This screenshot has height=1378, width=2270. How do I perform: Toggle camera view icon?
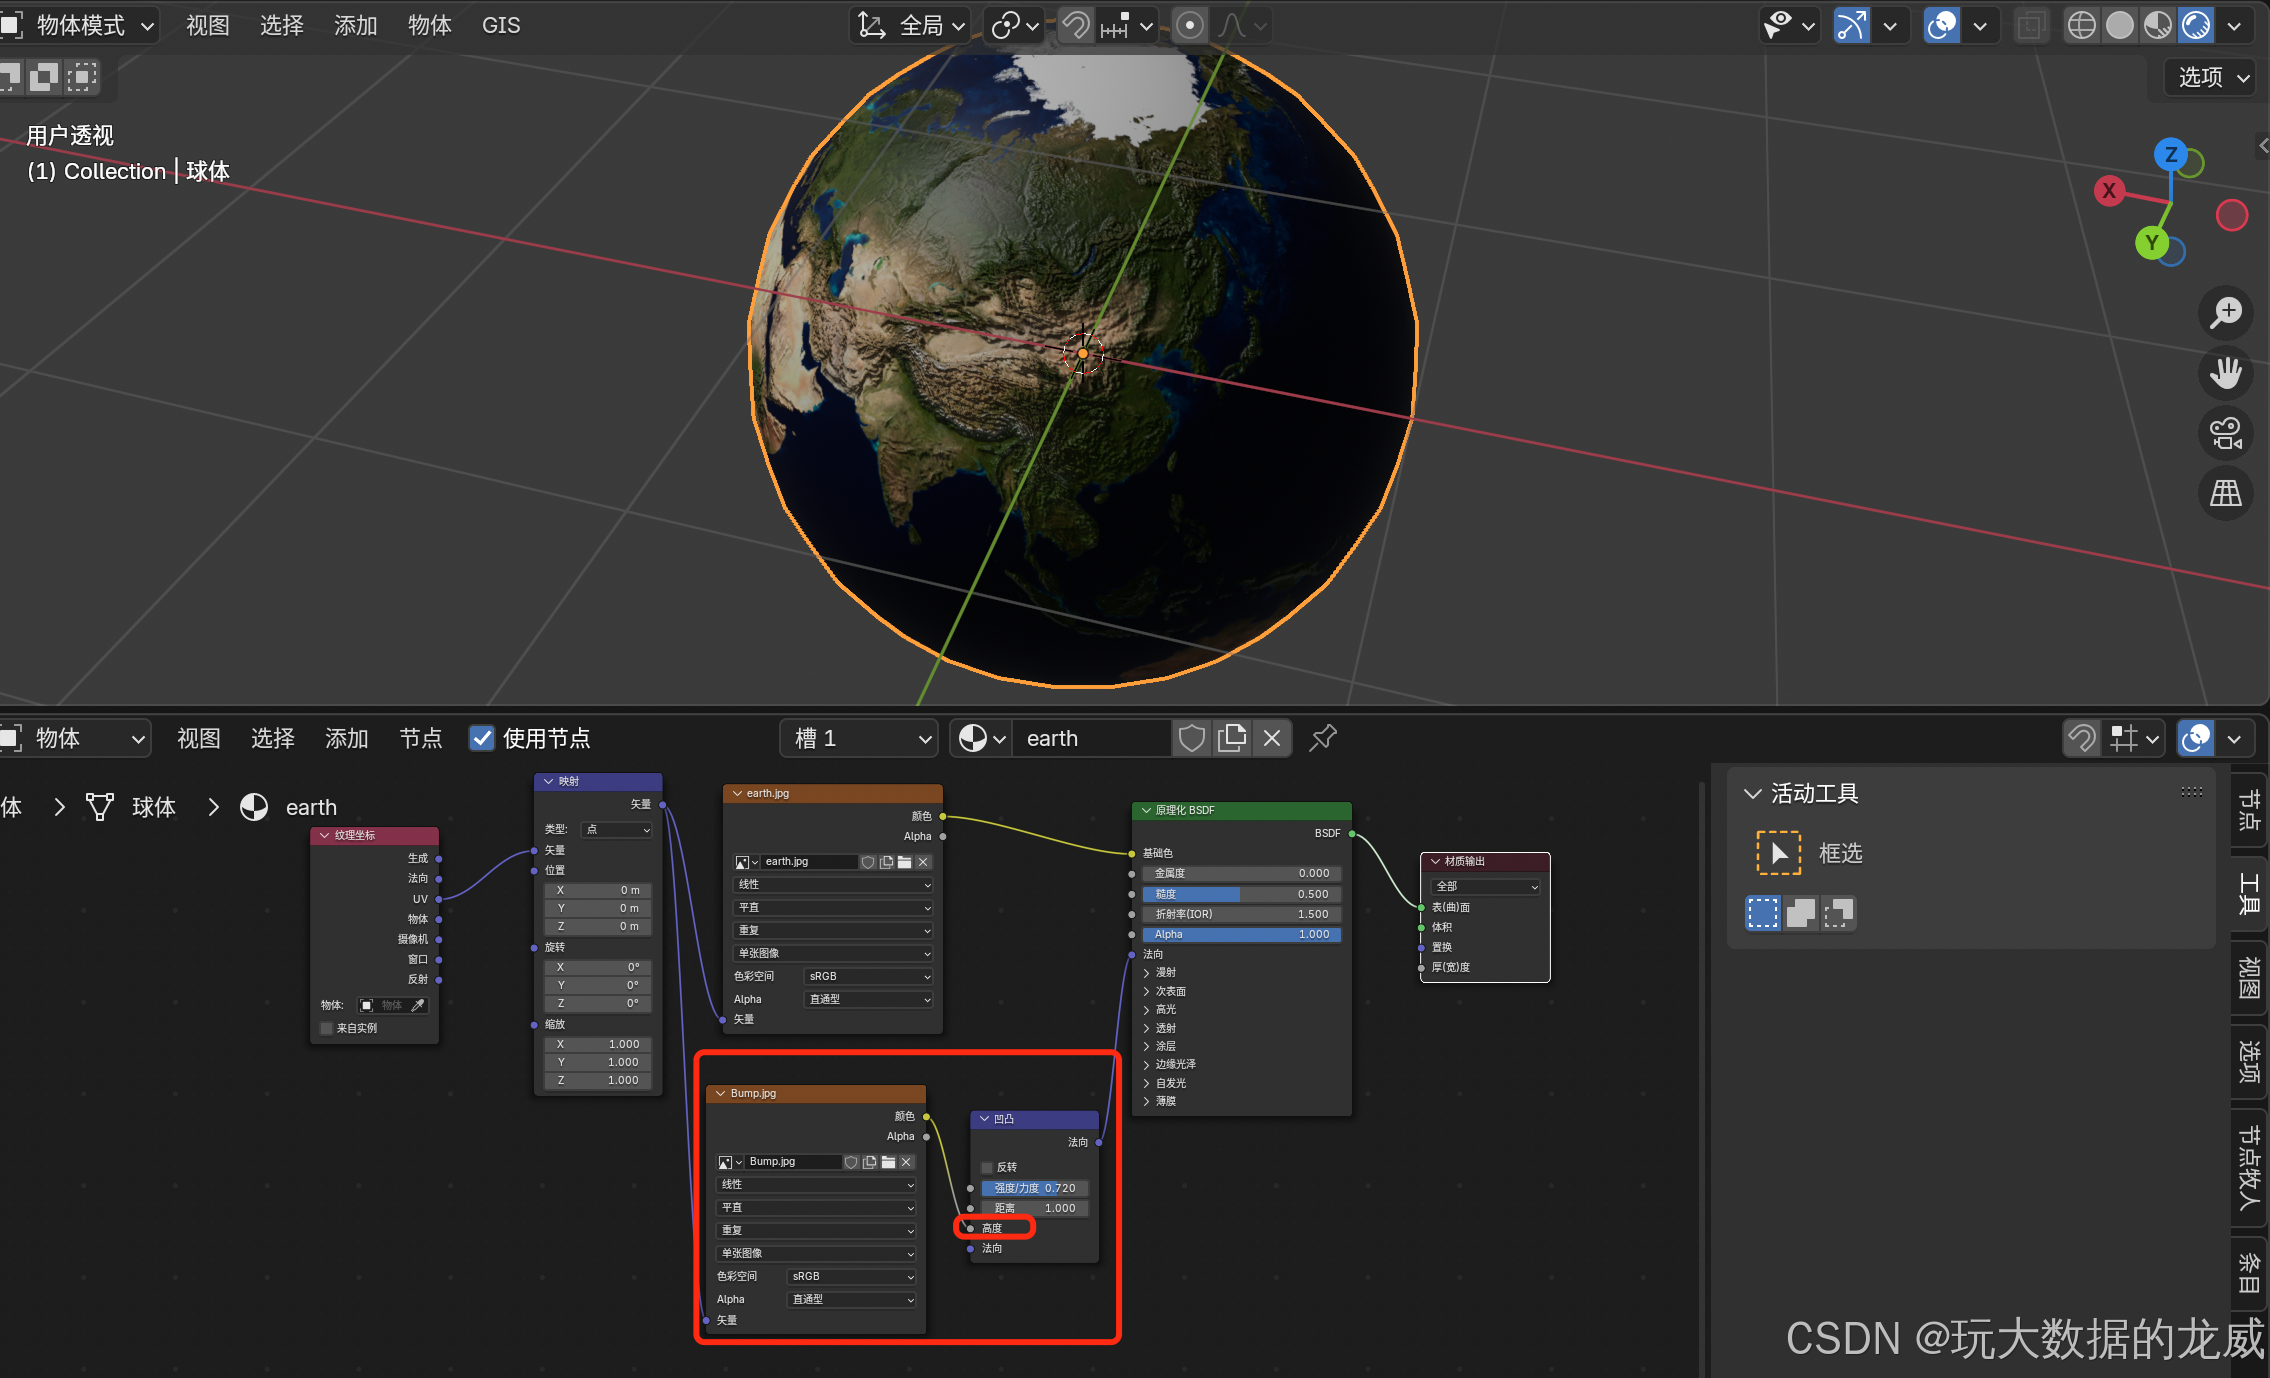click(x=2226, y=433)
